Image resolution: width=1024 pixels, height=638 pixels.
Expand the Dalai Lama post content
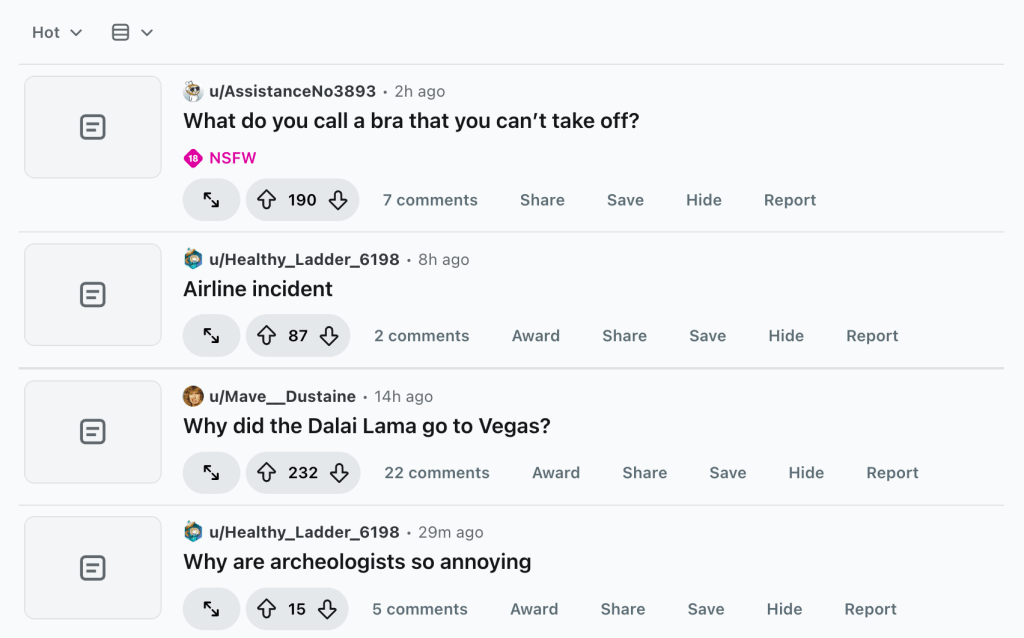tap(211, 473)
